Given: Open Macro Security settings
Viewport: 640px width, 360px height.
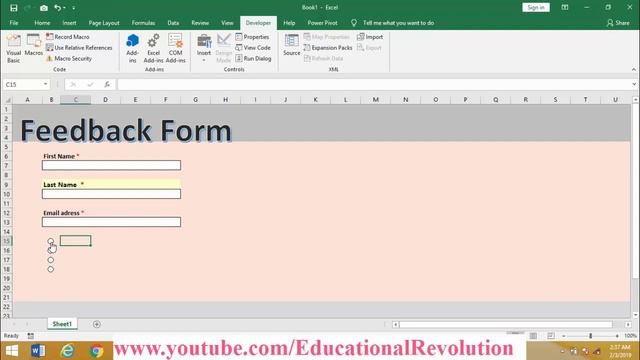Looking at the screenshot, I should (69, 58).
